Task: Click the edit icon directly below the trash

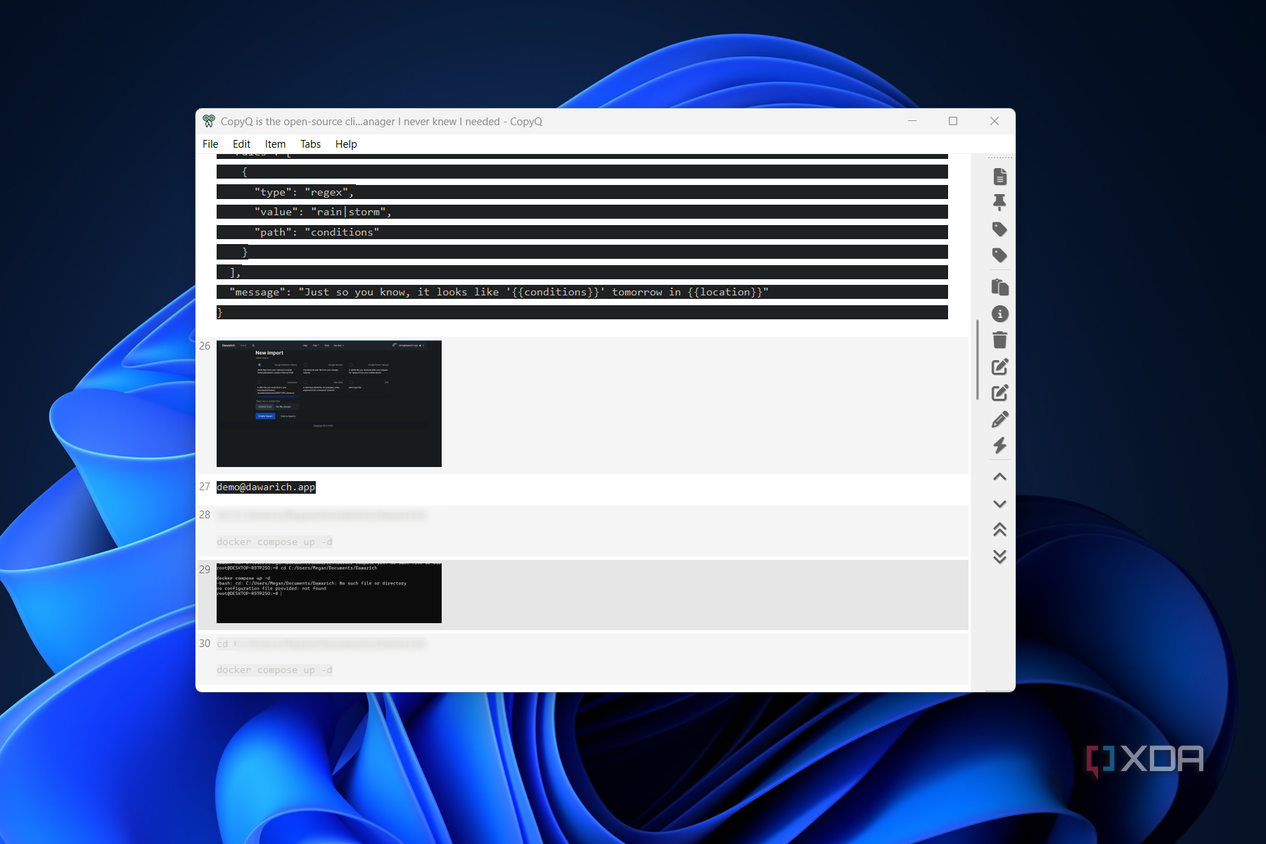Action: tap(999, 367)
